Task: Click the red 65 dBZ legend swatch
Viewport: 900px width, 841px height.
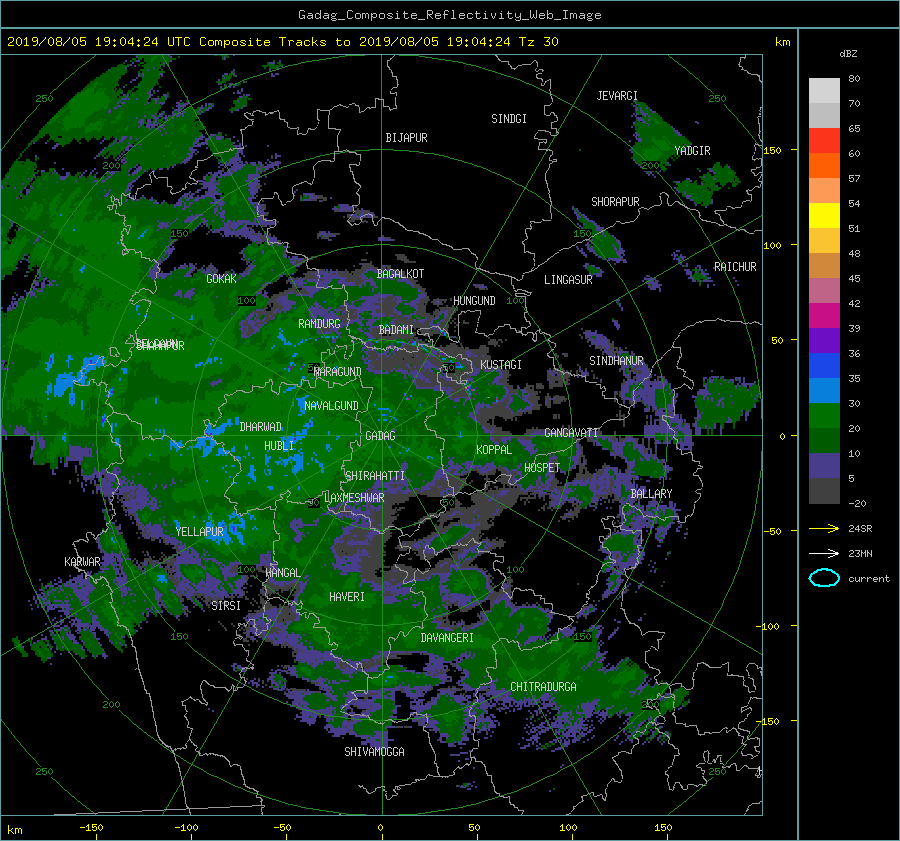Action: pos(824,140)
